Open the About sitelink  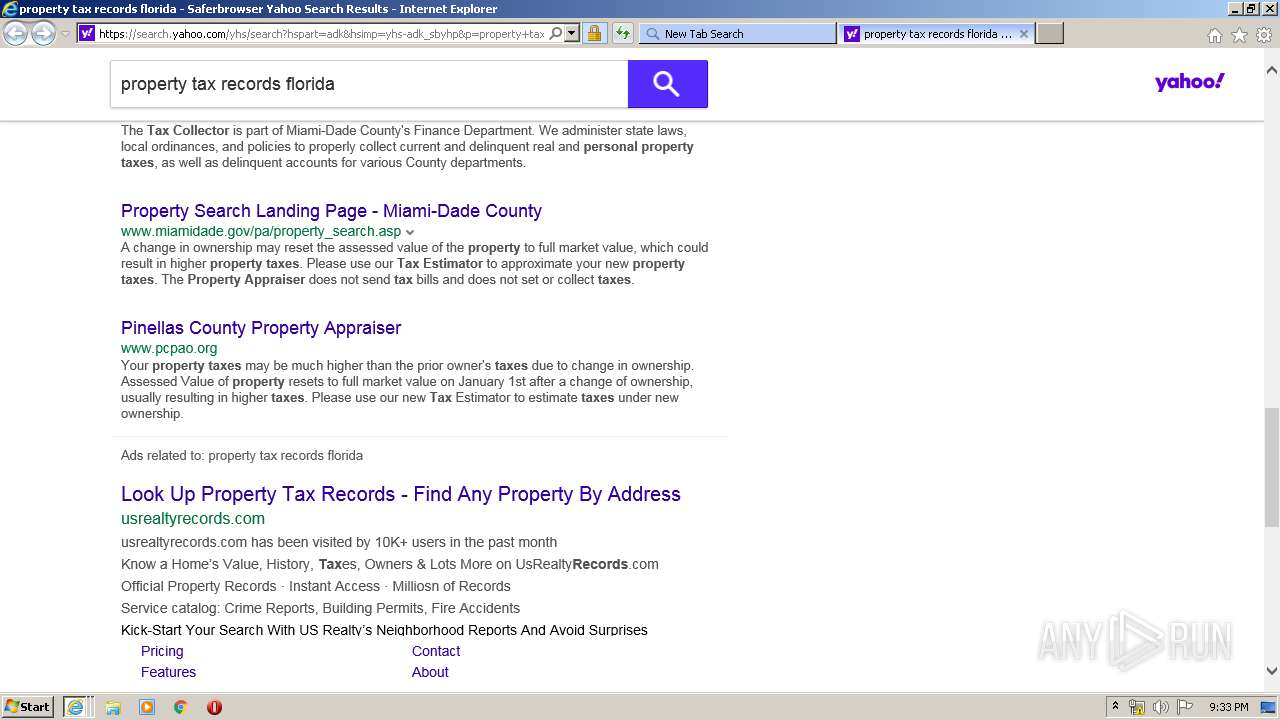click(430, 672)
